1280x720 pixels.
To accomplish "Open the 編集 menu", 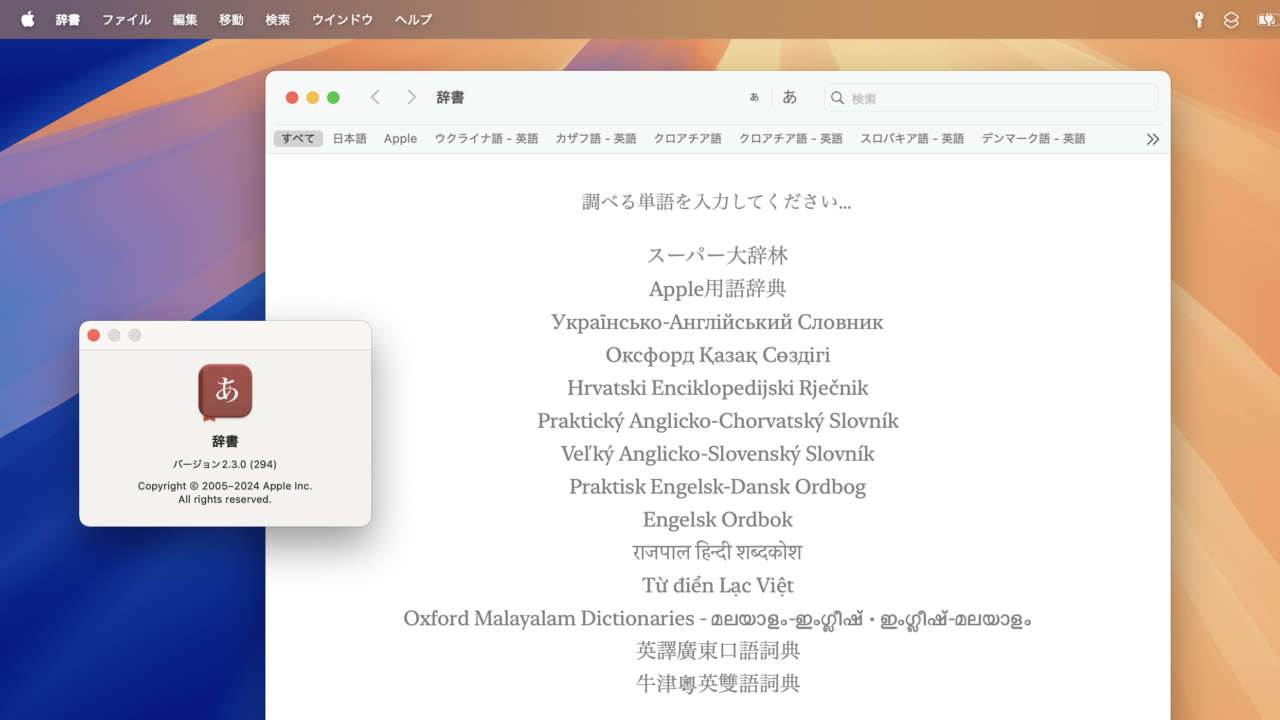I will point(185,19).
